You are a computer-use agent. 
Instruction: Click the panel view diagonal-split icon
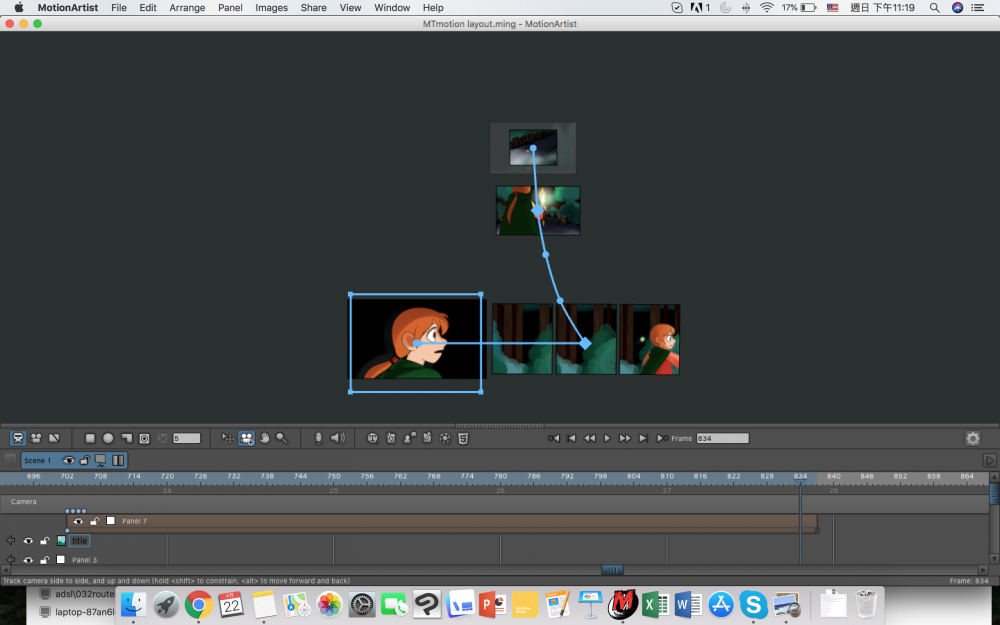[54, 438]
